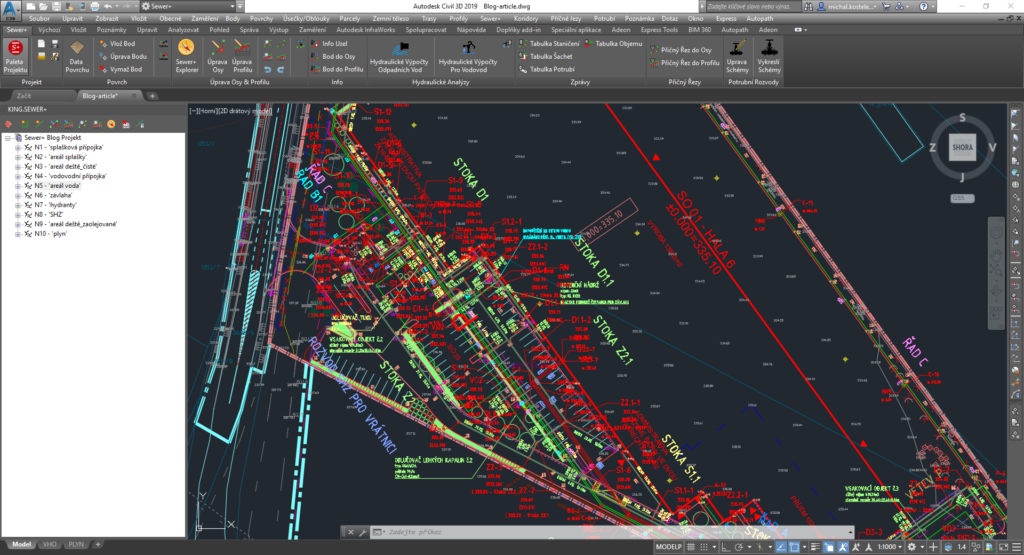
Task: Launch Sewer+ Explorer from ribbon
Action: pos(186,56)
